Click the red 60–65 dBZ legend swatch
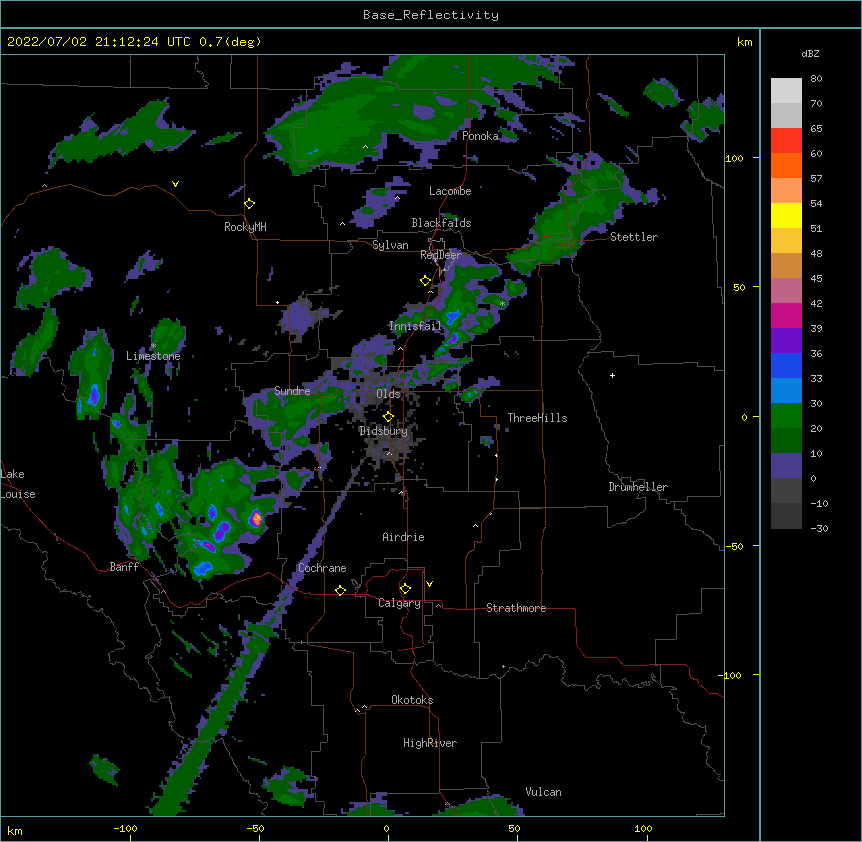Screen dimensions: 862x842 point(786,141)
